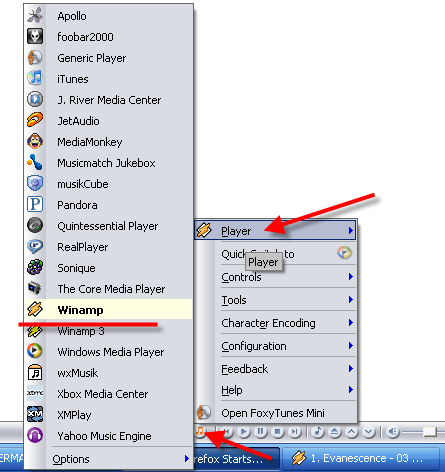Select the JetAudio player icon

35,120
